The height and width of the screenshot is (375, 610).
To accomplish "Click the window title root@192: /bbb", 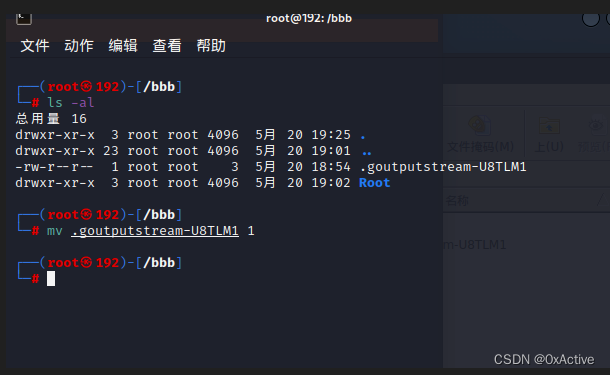I will coord(309,18).
